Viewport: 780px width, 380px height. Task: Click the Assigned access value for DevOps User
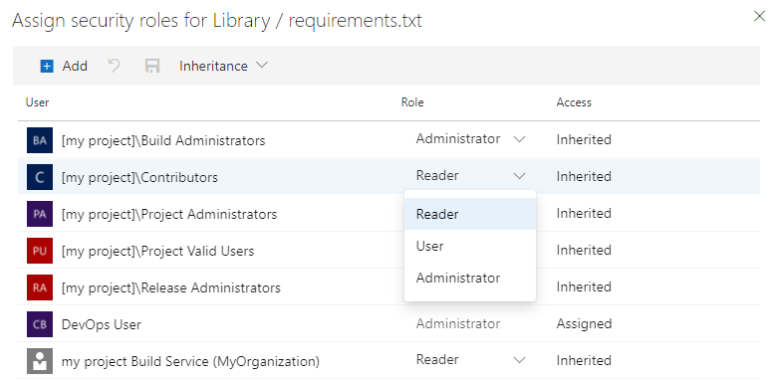click(x=584, y=324)
